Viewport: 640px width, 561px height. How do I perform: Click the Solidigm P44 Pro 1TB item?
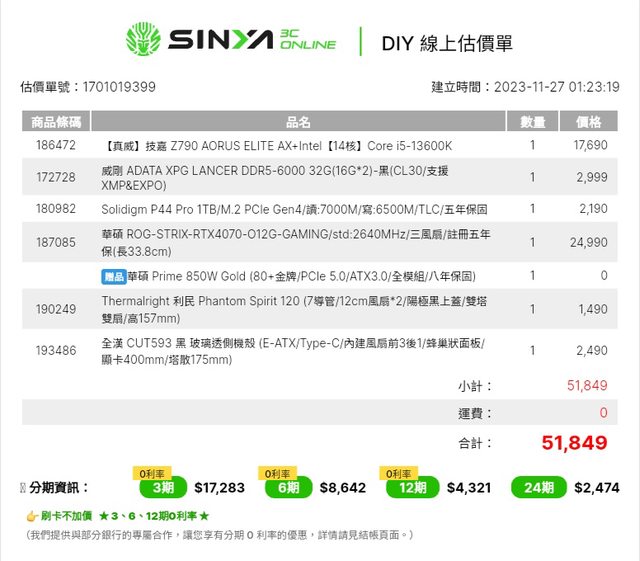click(293, 209)
